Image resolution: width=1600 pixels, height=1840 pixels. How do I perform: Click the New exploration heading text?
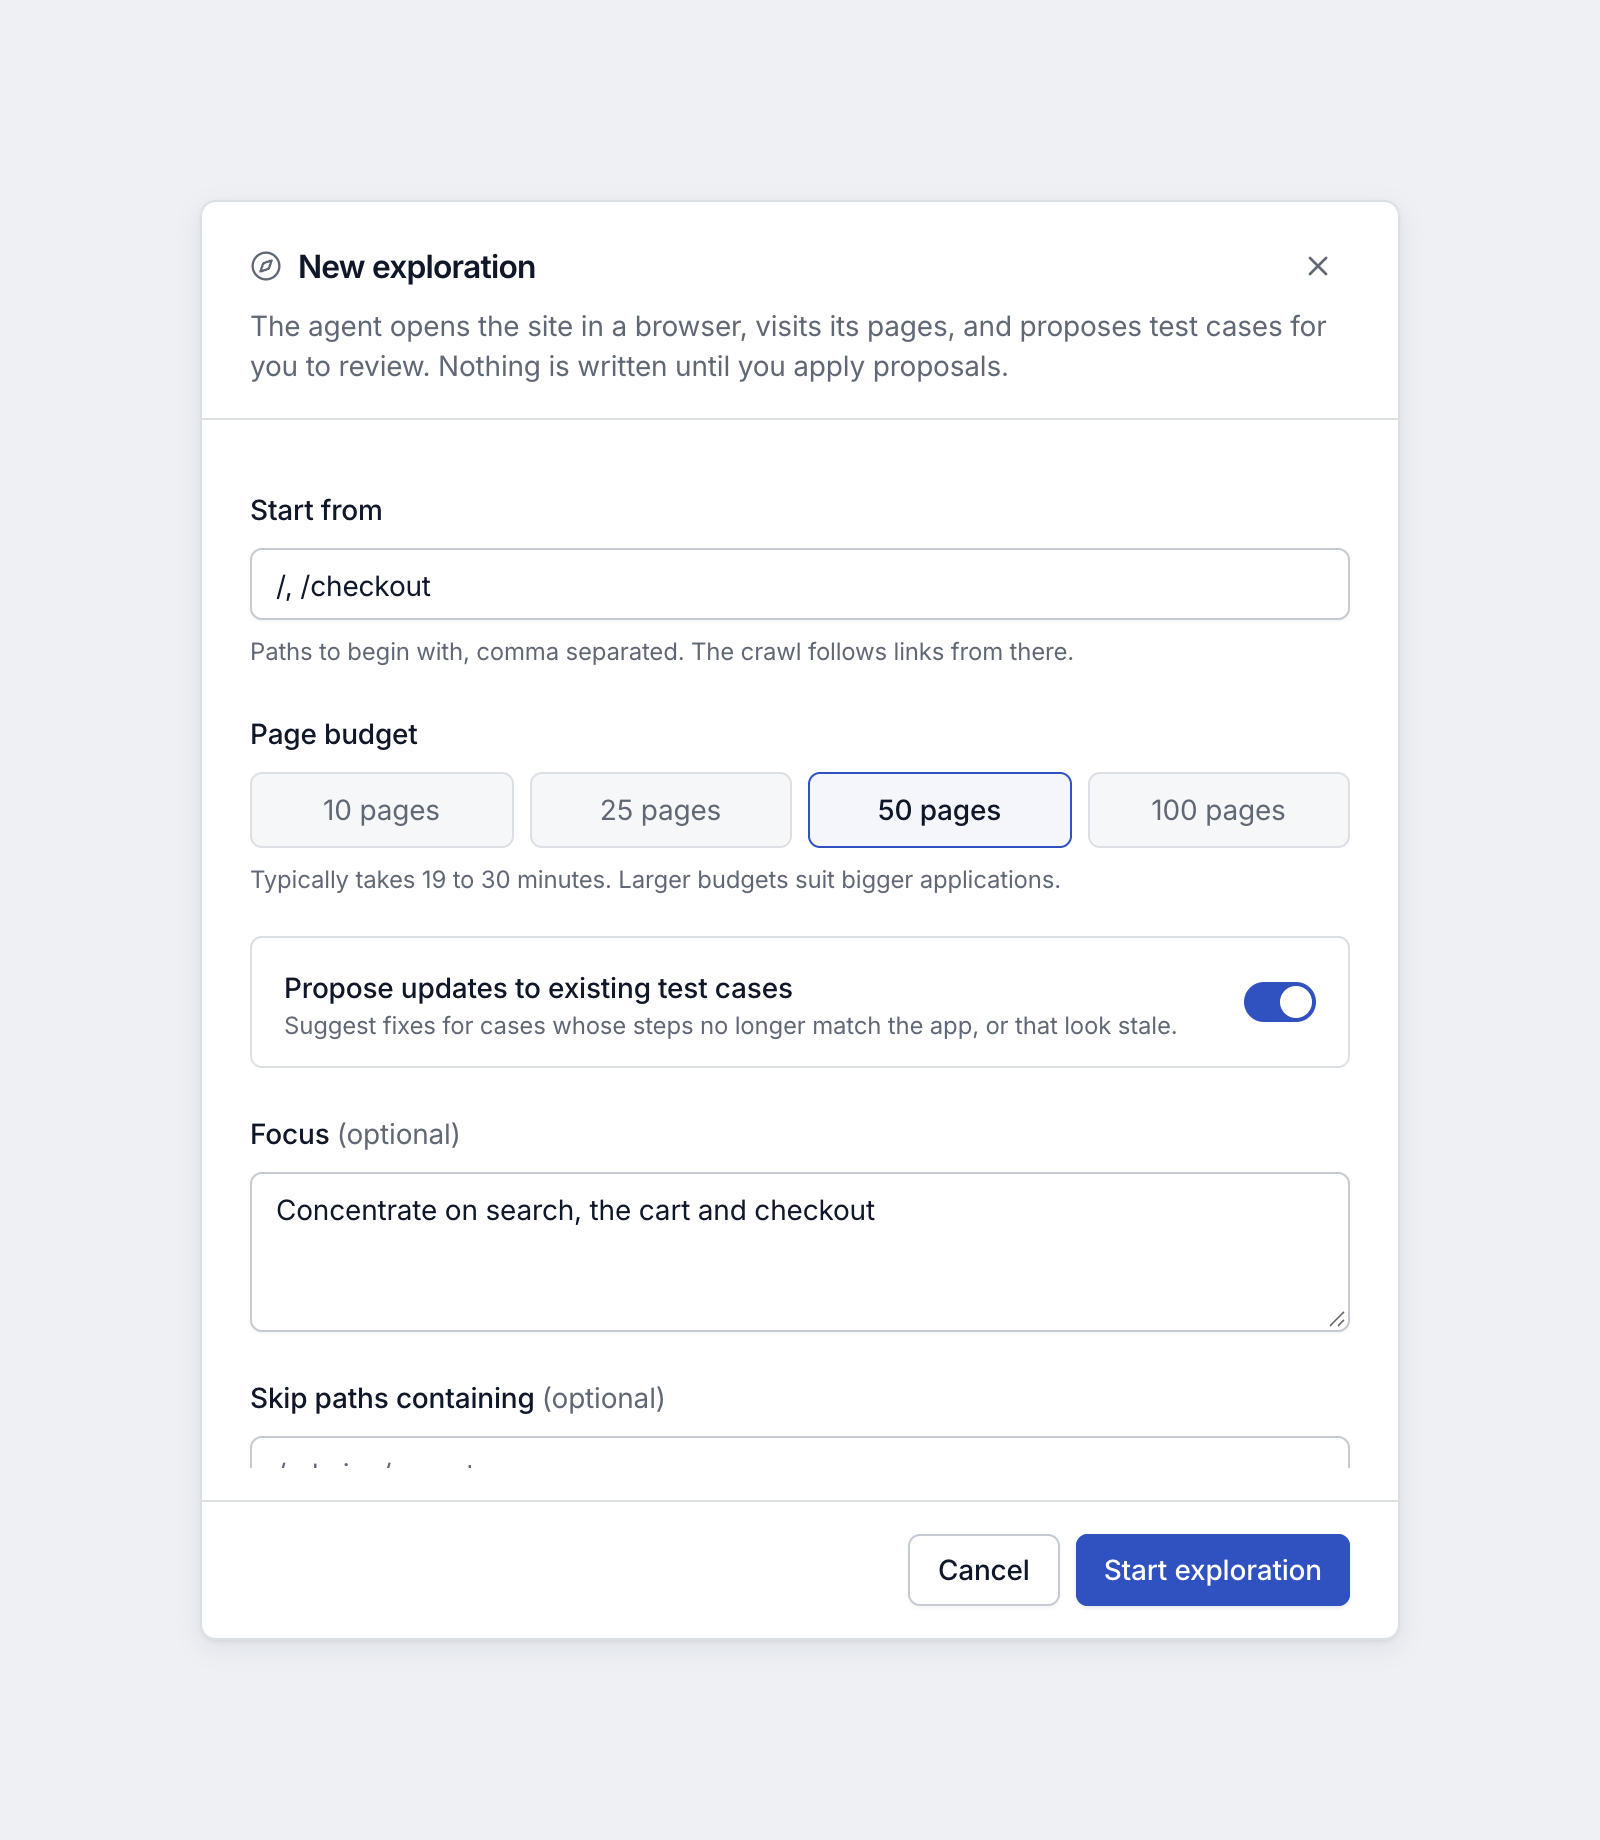coord(417,267)
